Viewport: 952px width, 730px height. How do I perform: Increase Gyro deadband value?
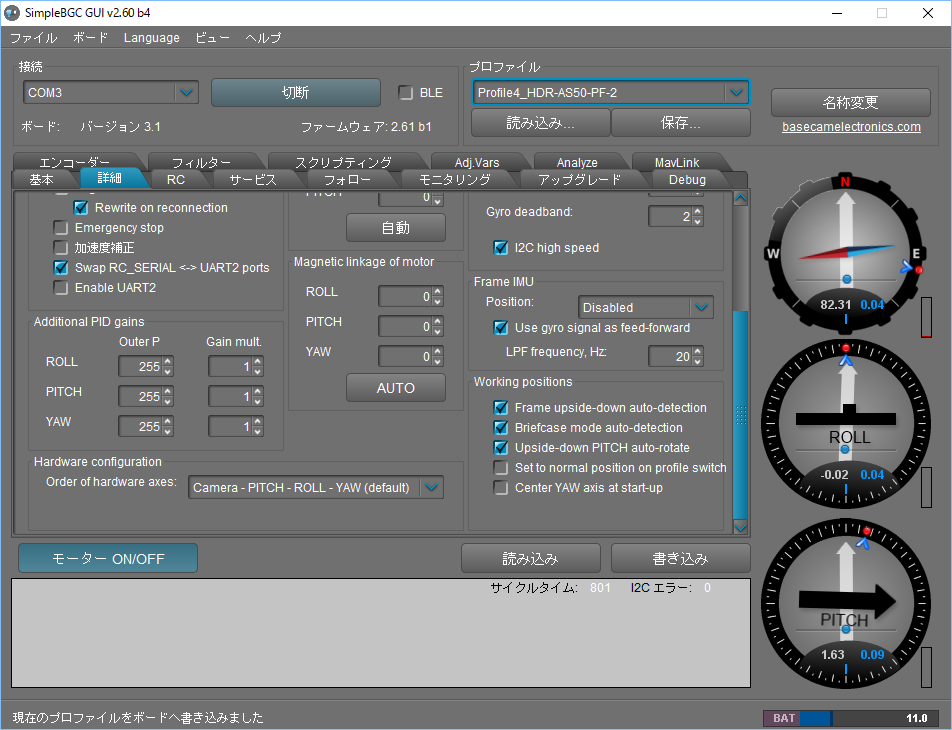tap(698, 211)
